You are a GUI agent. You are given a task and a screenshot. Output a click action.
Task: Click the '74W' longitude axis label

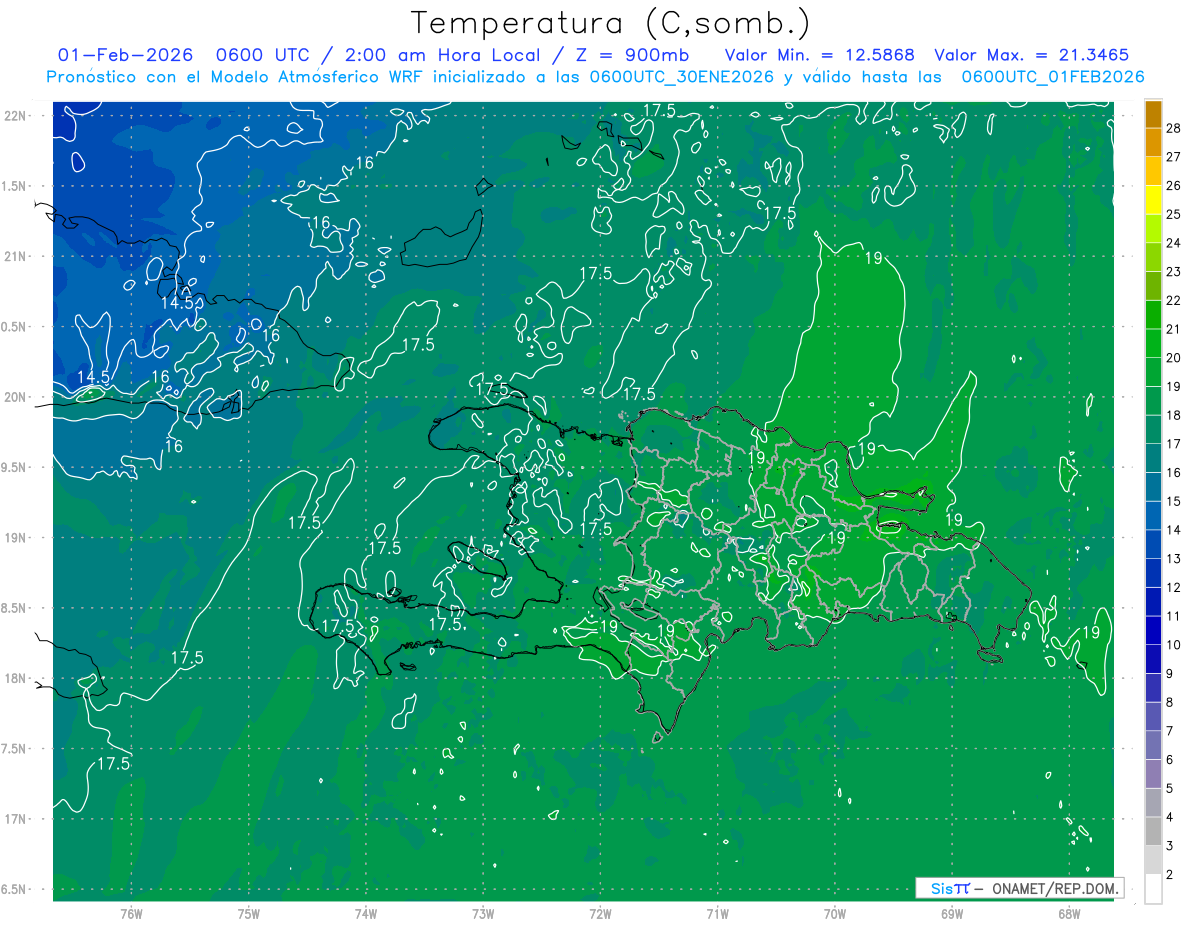coord(366,913)
